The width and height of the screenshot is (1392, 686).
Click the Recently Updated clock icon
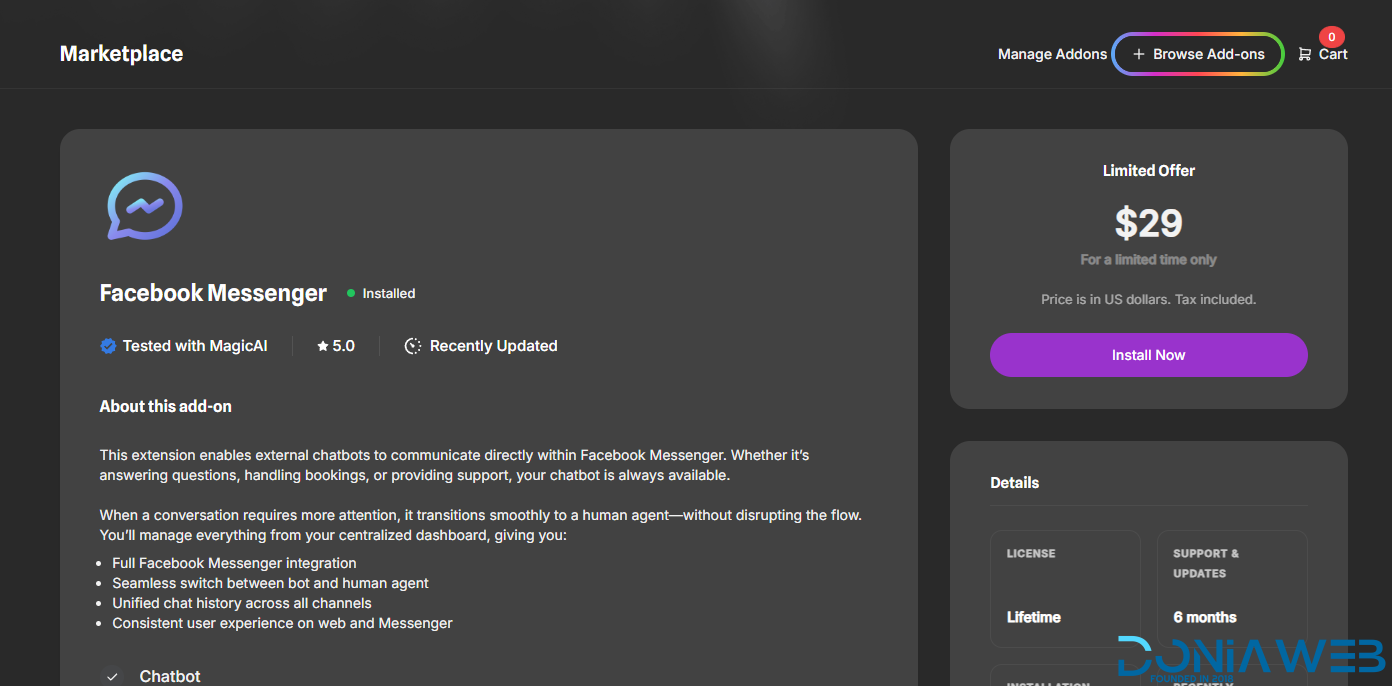[x=413, y=346]
